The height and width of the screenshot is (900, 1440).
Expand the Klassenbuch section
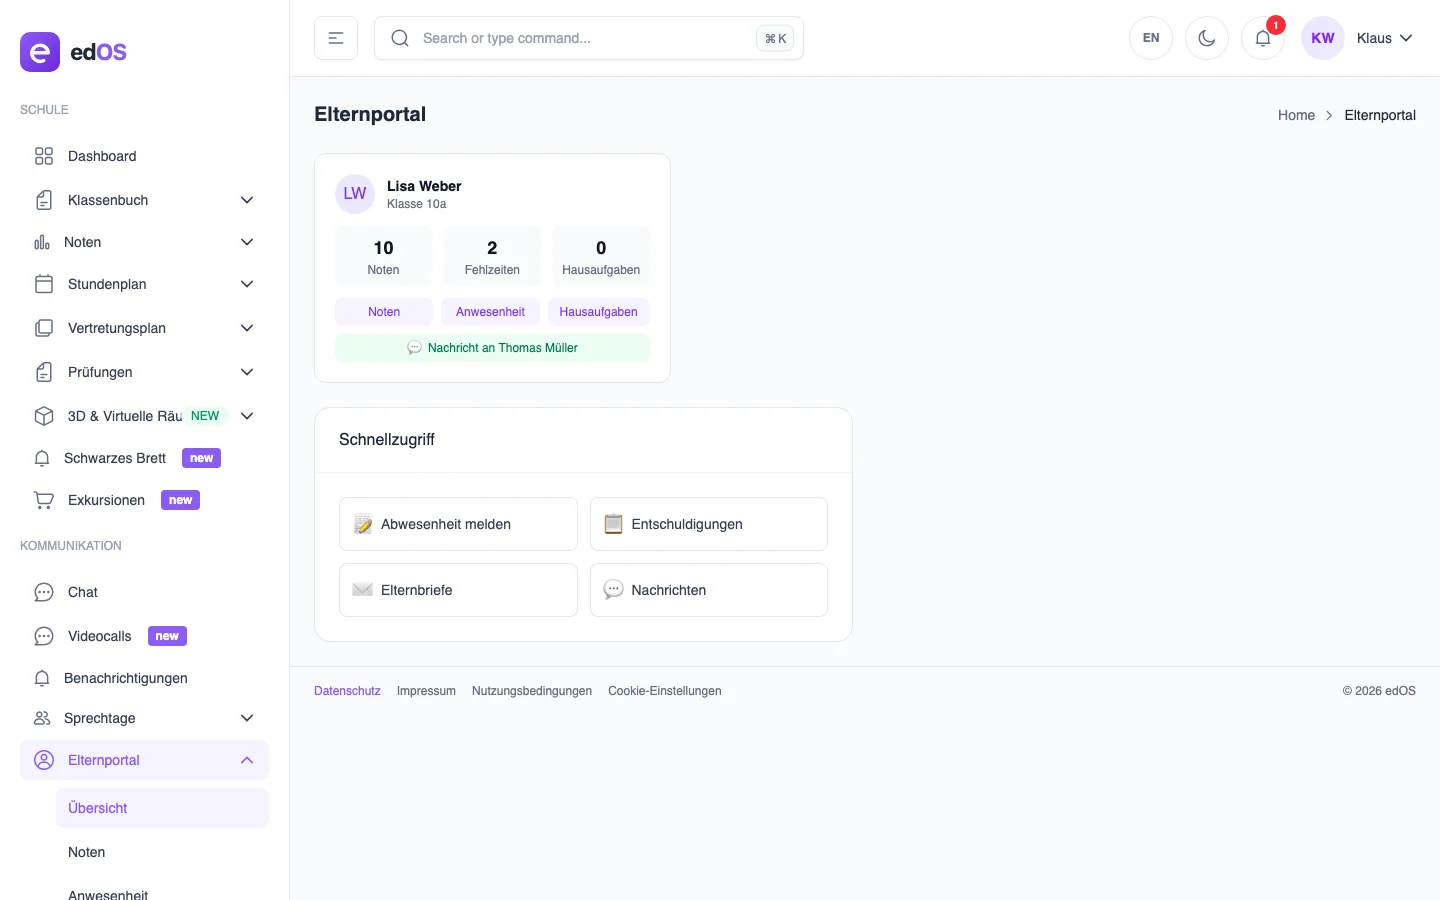point(246,200)
